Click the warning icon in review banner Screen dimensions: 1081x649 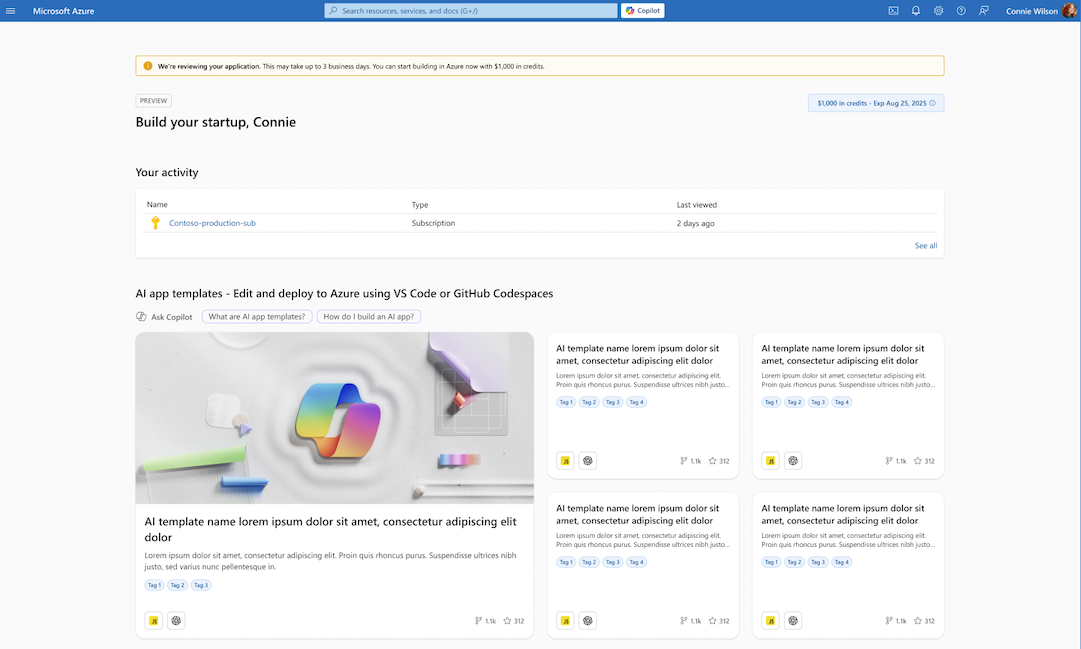coord(148,66)
